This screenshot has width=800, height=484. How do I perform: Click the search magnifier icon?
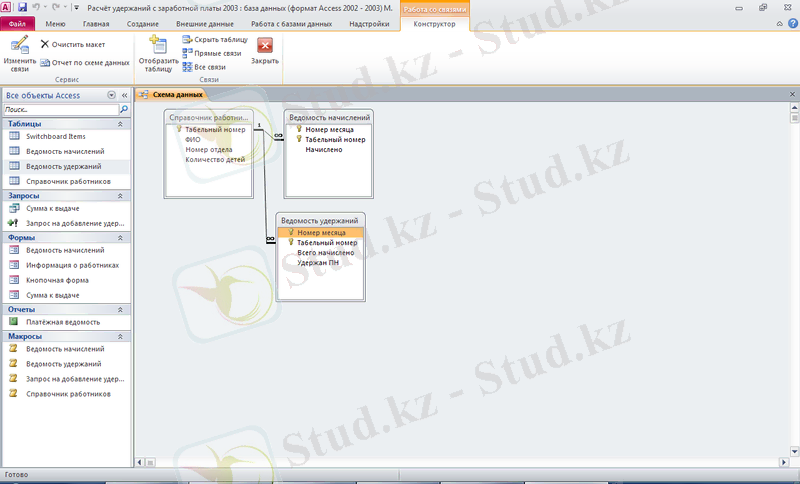123,109
